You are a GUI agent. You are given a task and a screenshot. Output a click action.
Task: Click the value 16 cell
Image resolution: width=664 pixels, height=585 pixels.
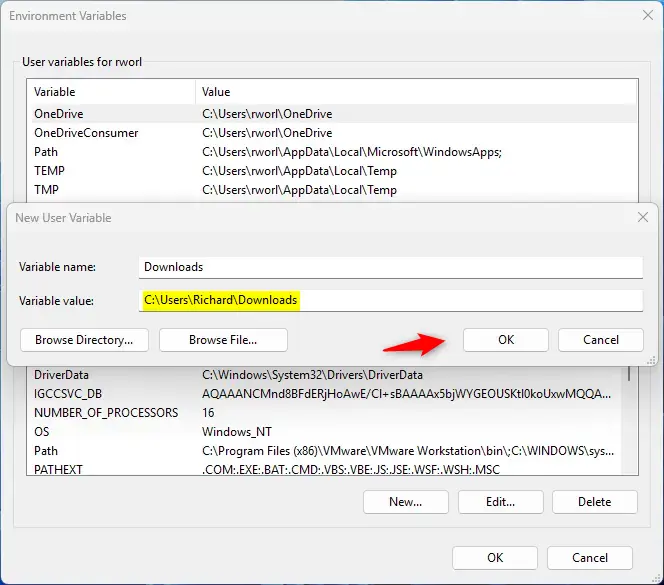point(208,413)
